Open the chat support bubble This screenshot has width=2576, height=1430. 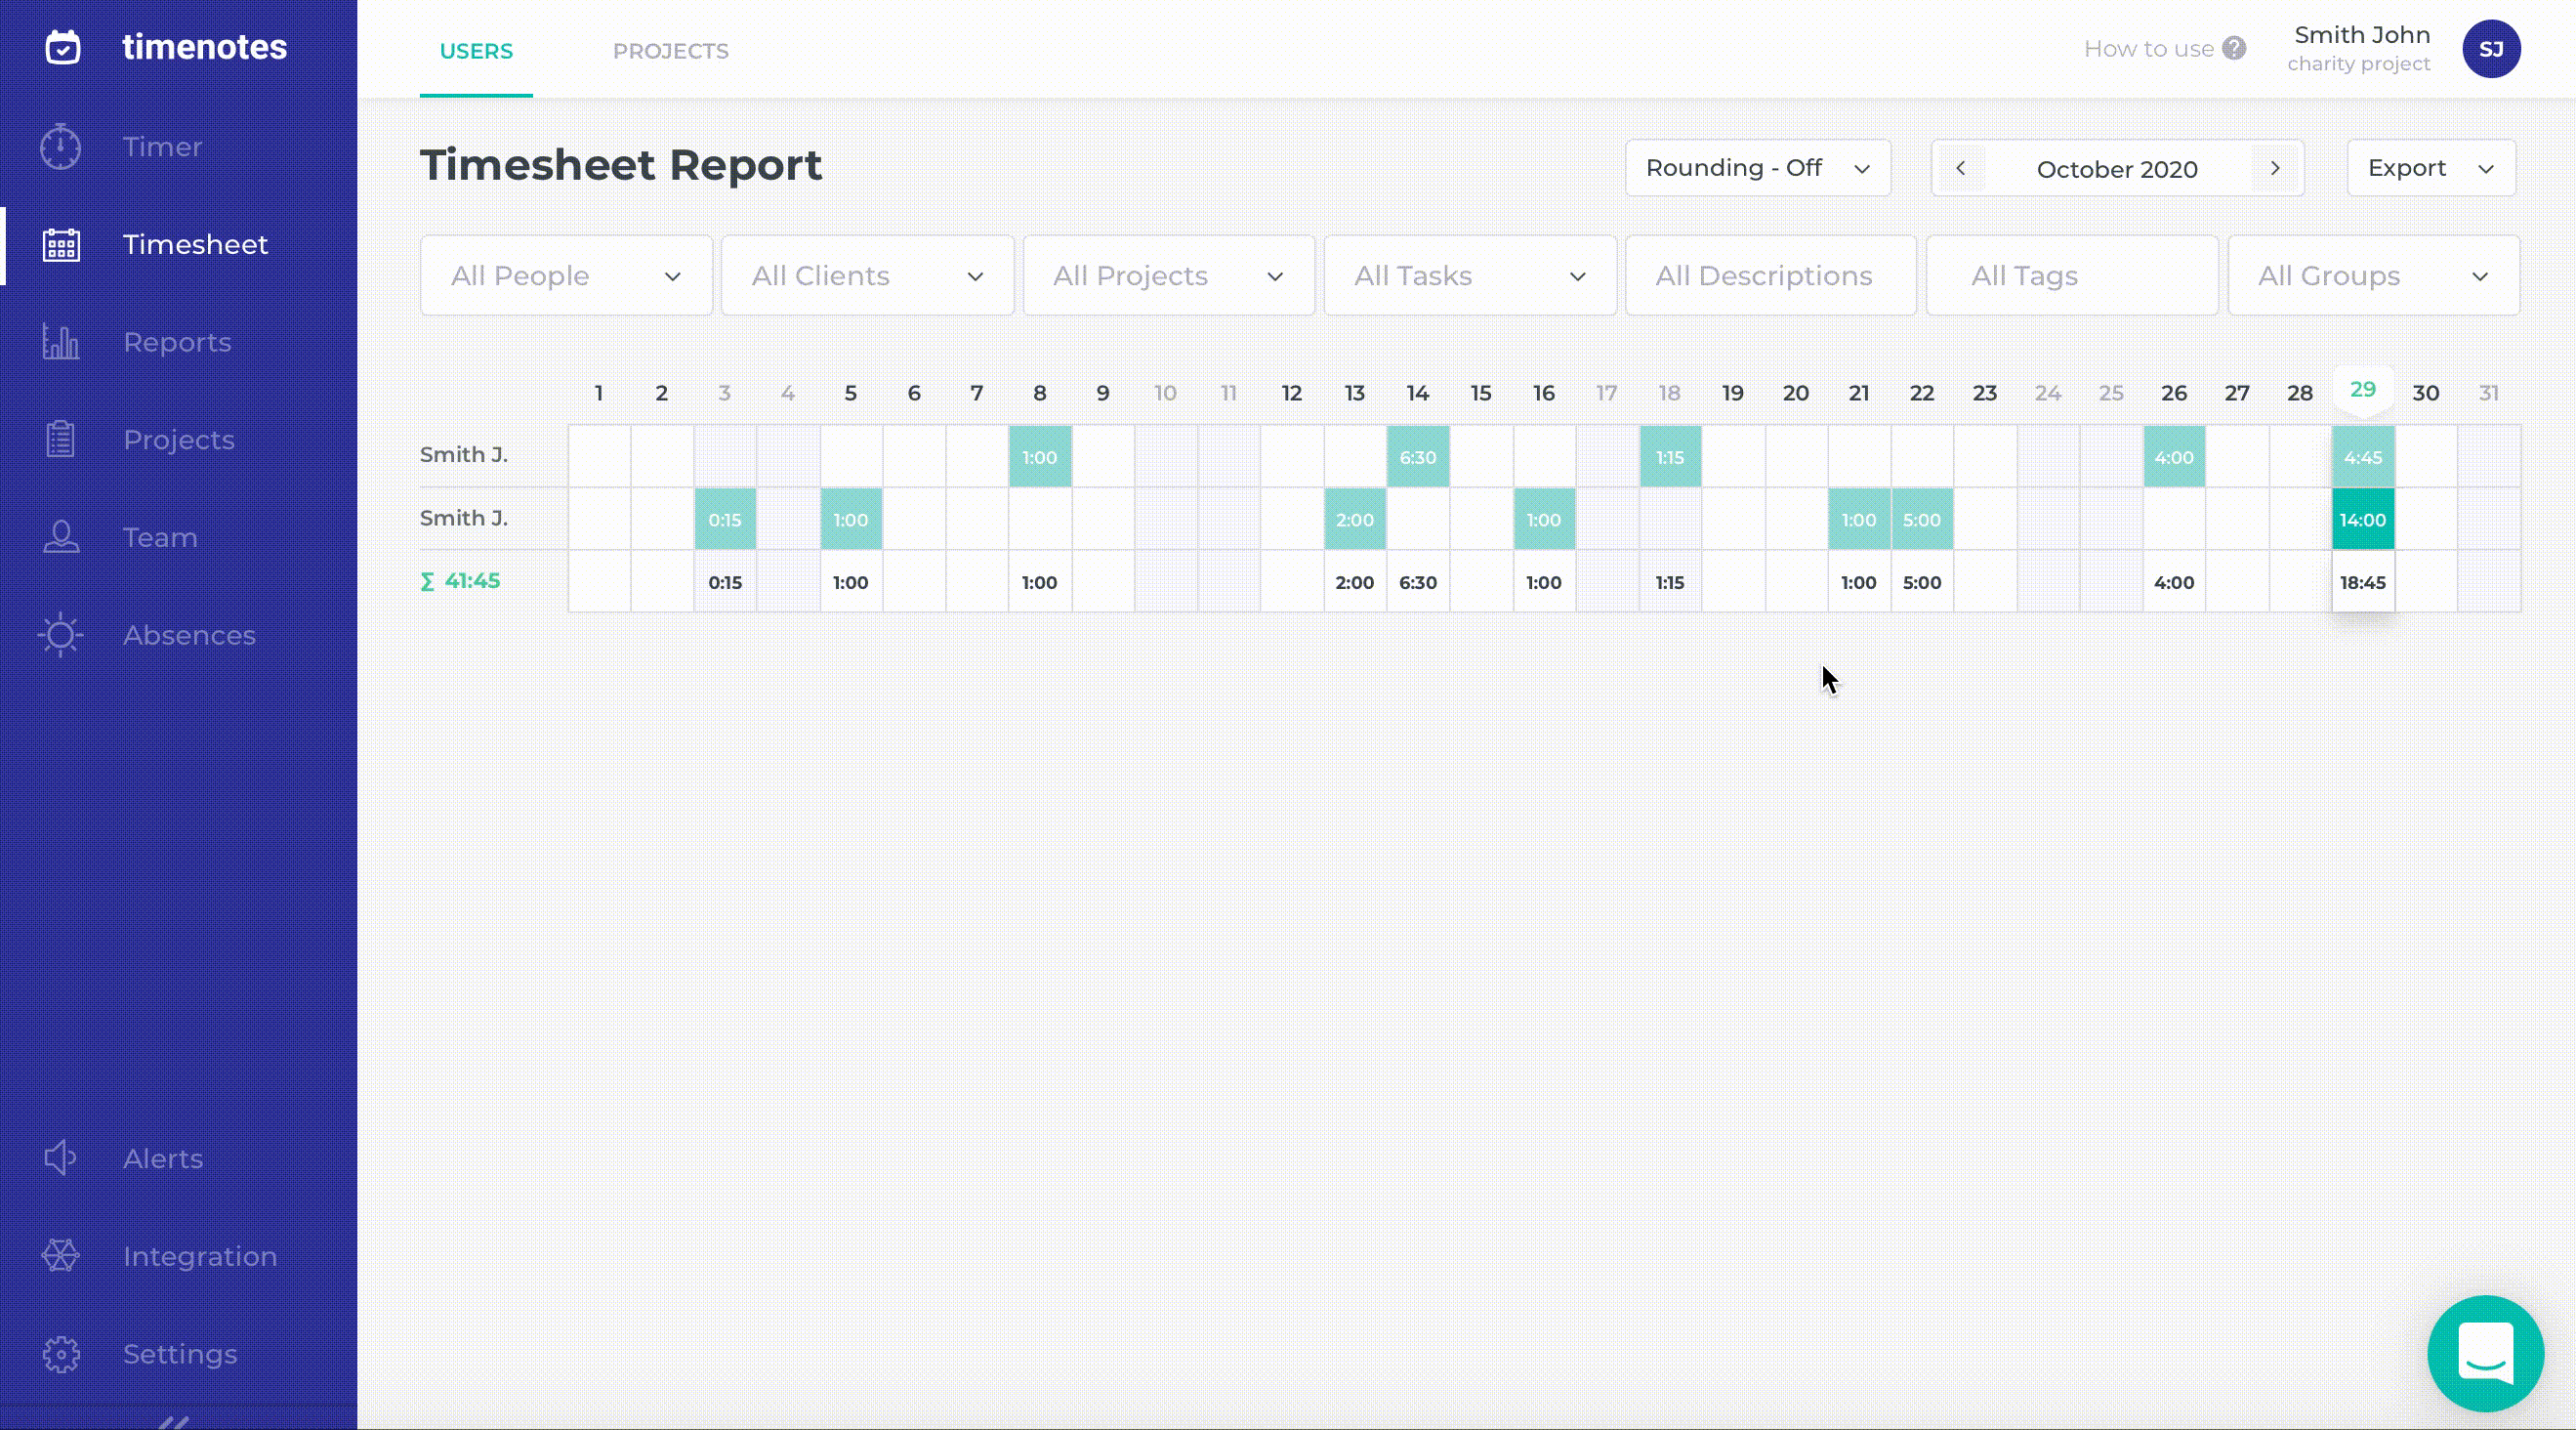(x=2485, y=1353)
